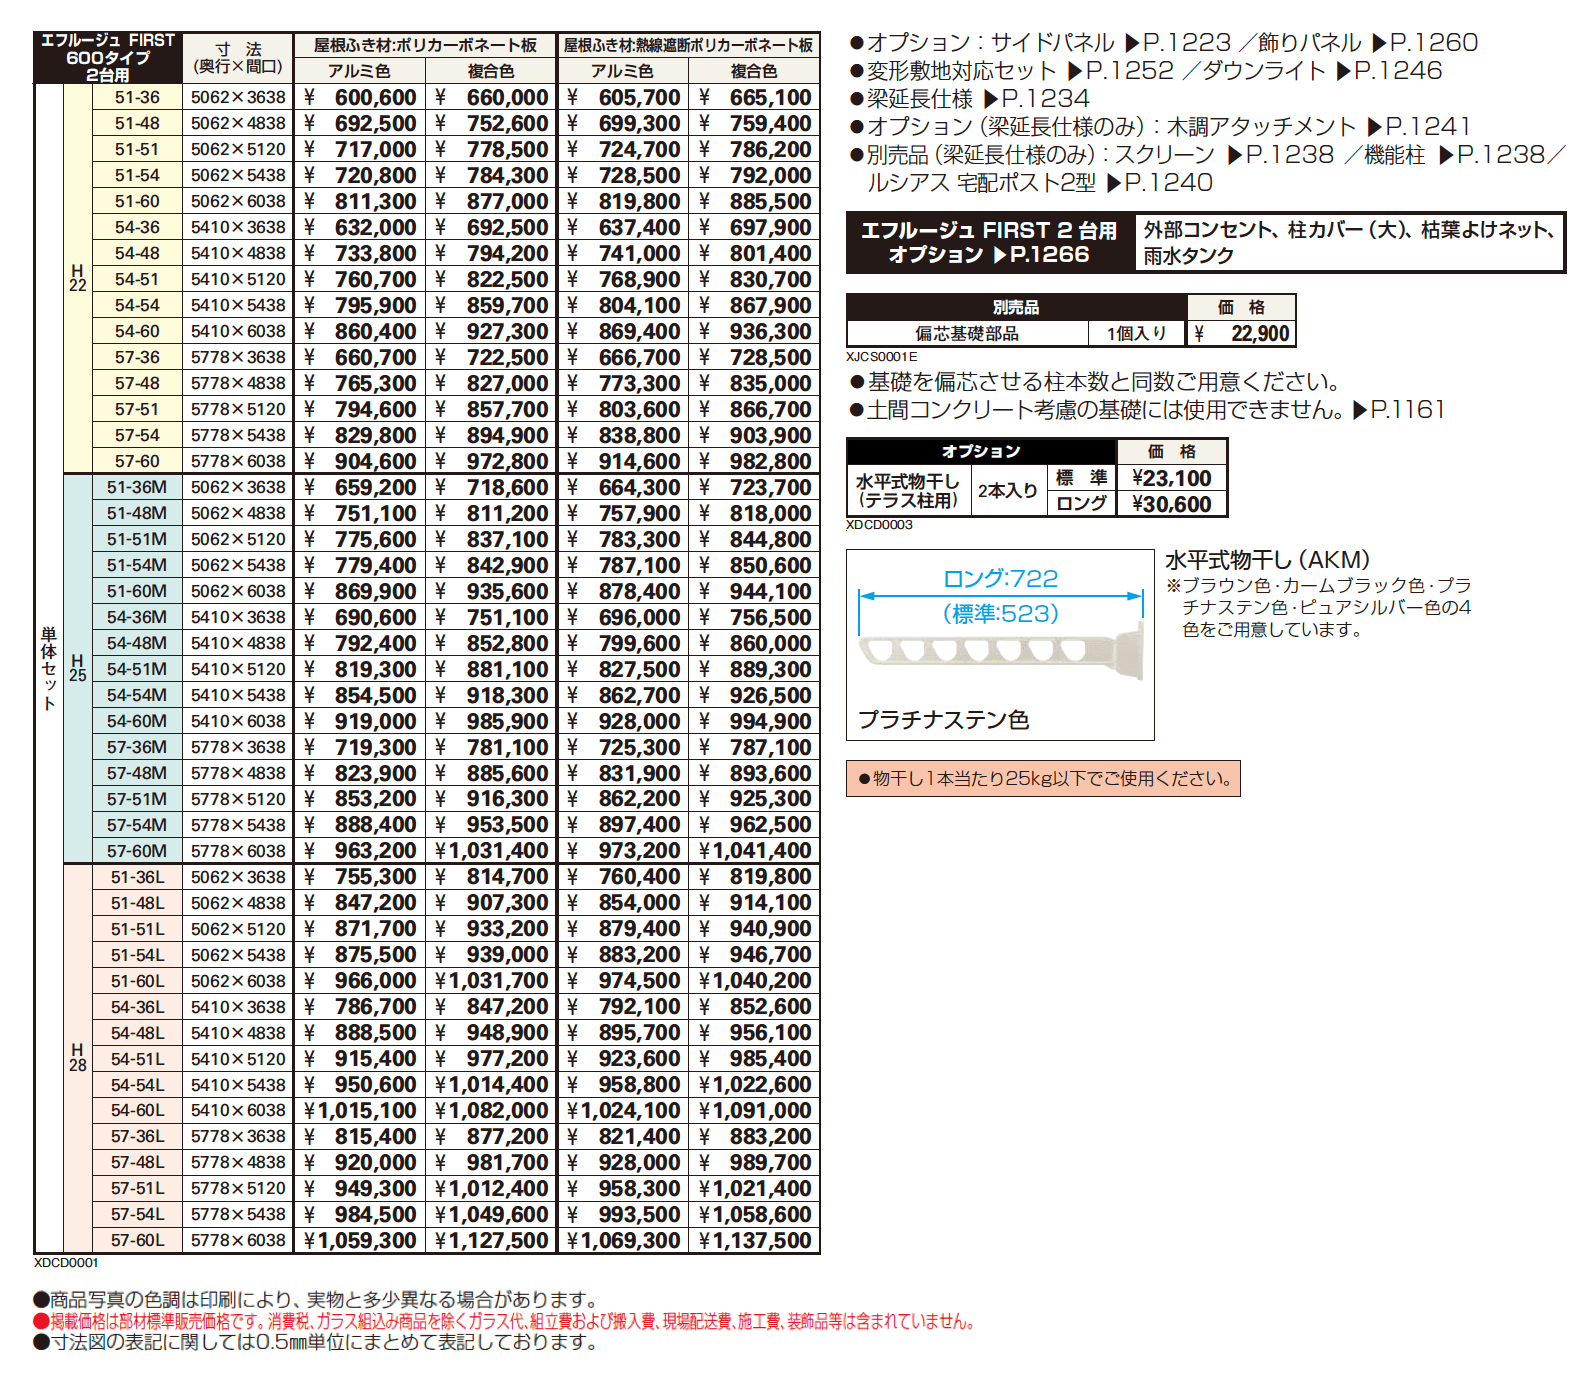Click 屋根ふき材:ポリカーボネート板 header

425,45
